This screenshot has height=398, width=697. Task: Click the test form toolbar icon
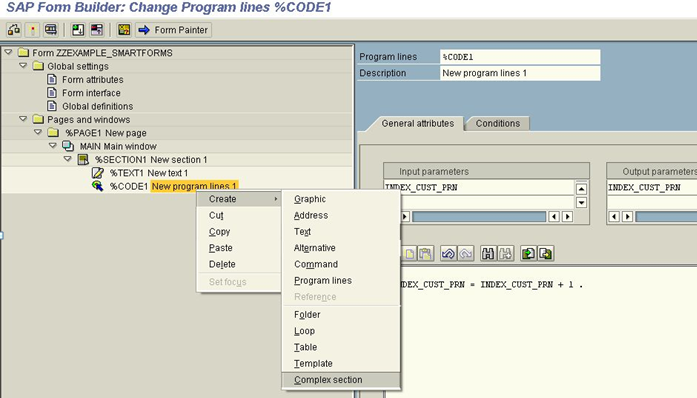pos(51,30)
